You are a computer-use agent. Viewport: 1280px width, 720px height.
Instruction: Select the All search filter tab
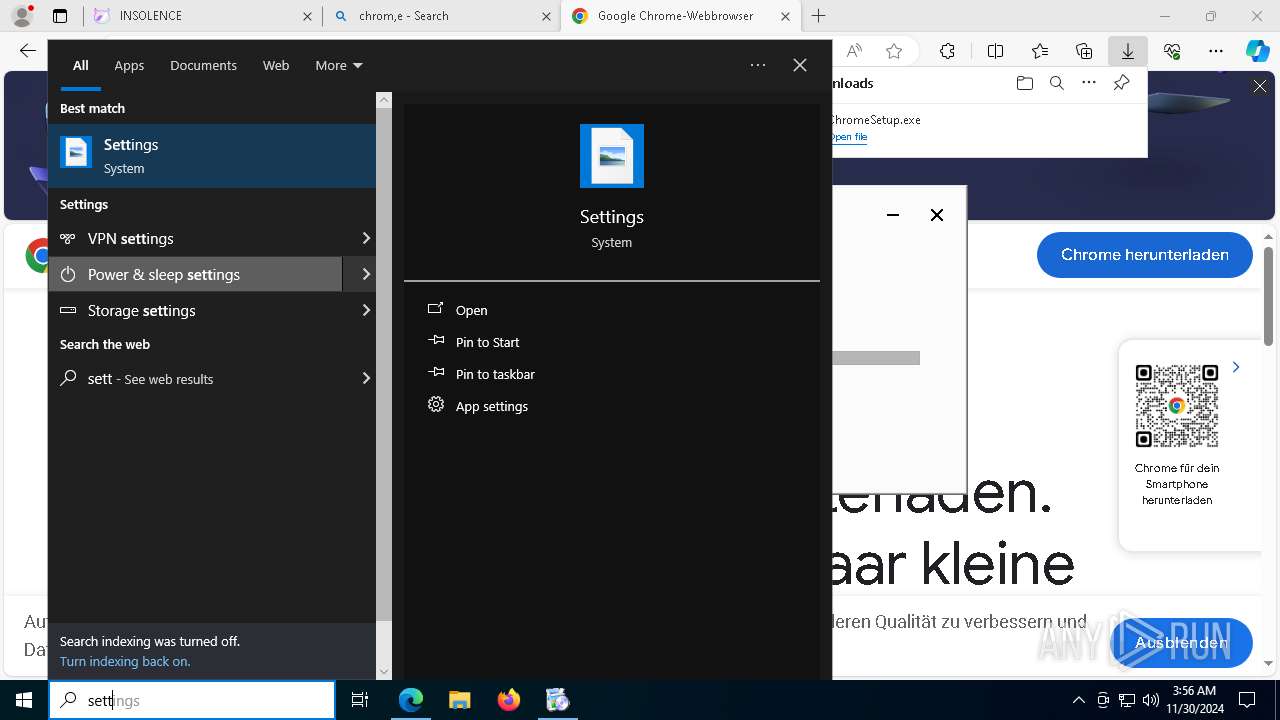81,65
